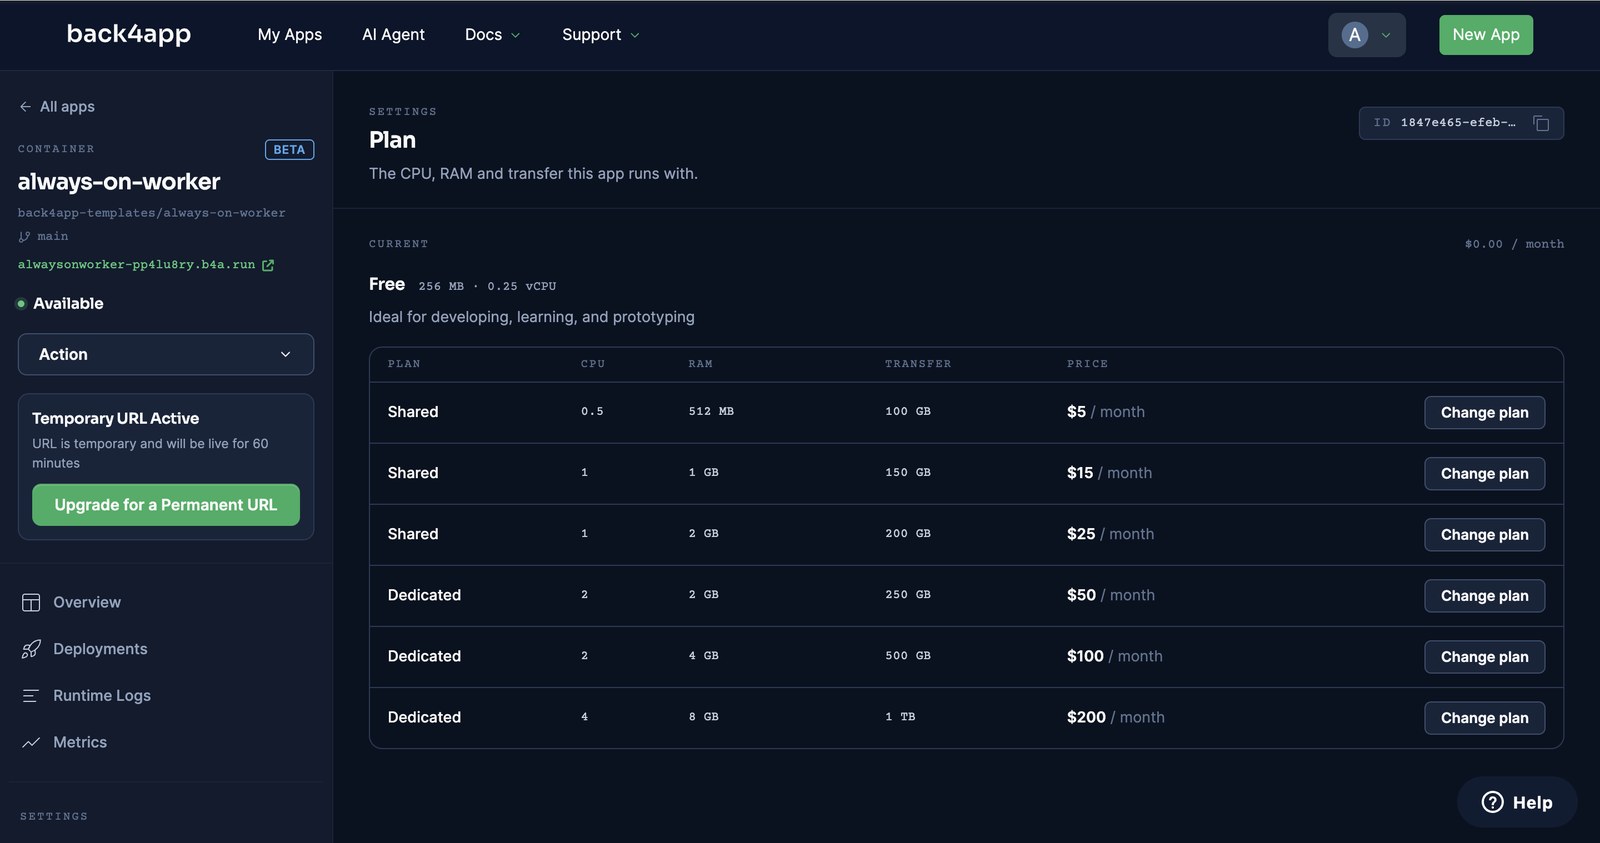Change plan to Dedicated $50 per month
The height and width of the screenshot is (843, 1600).
tap(1484, 596)
